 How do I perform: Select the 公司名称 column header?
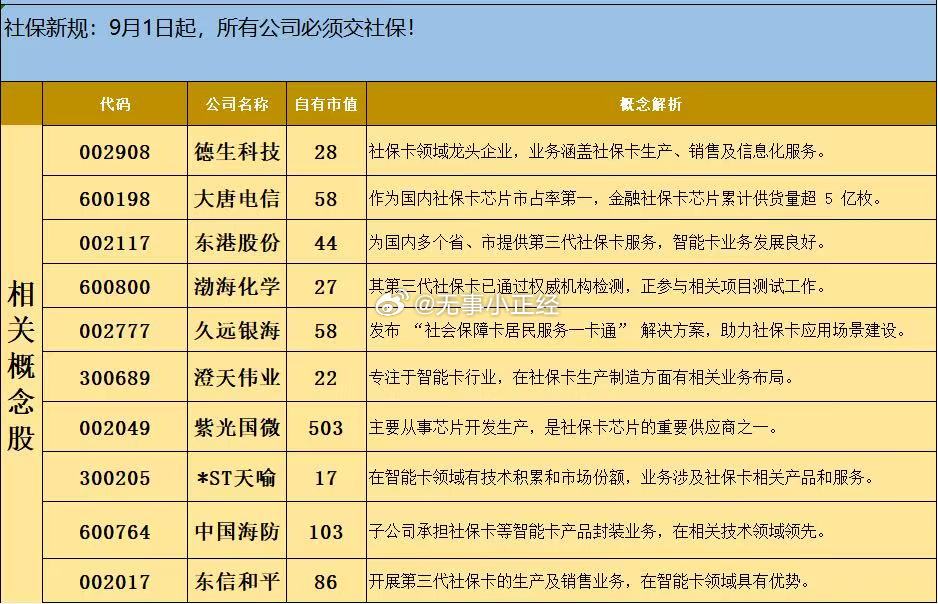click(x=237, y=104)
